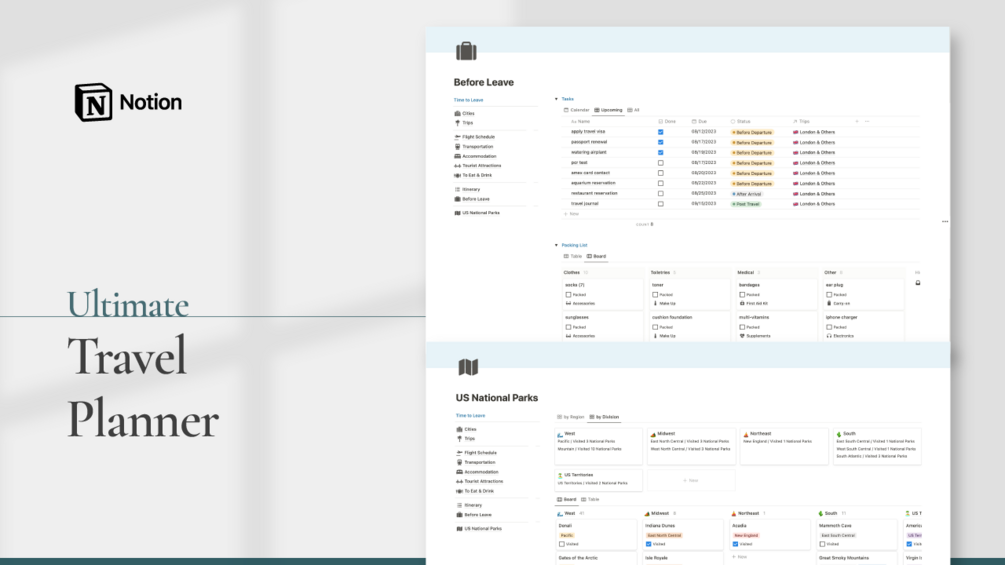Select the Upcoming tab in Tasks
This screenshot has width=1005, height=565.
point(608,110)
